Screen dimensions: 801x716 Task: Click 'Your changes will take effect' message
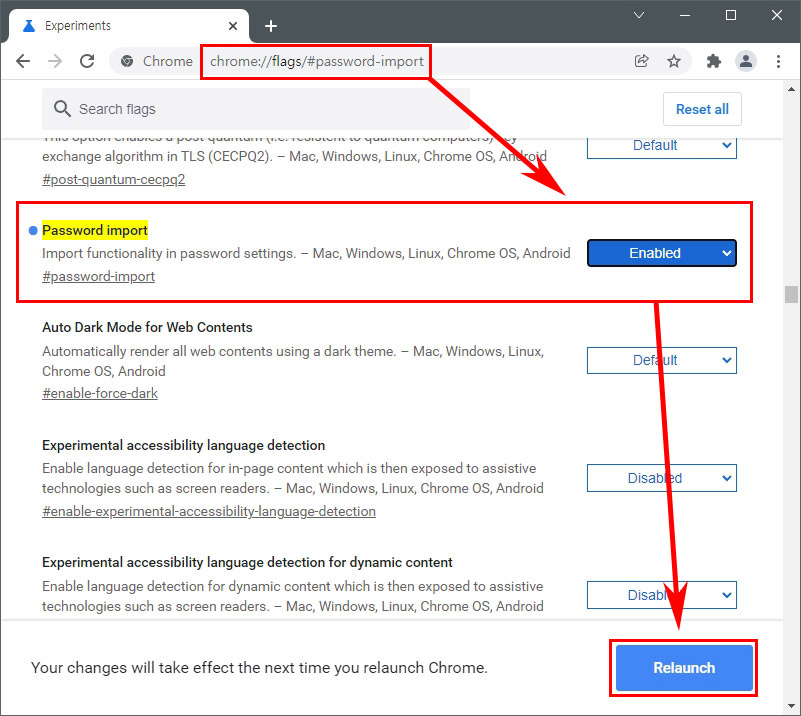259,667
